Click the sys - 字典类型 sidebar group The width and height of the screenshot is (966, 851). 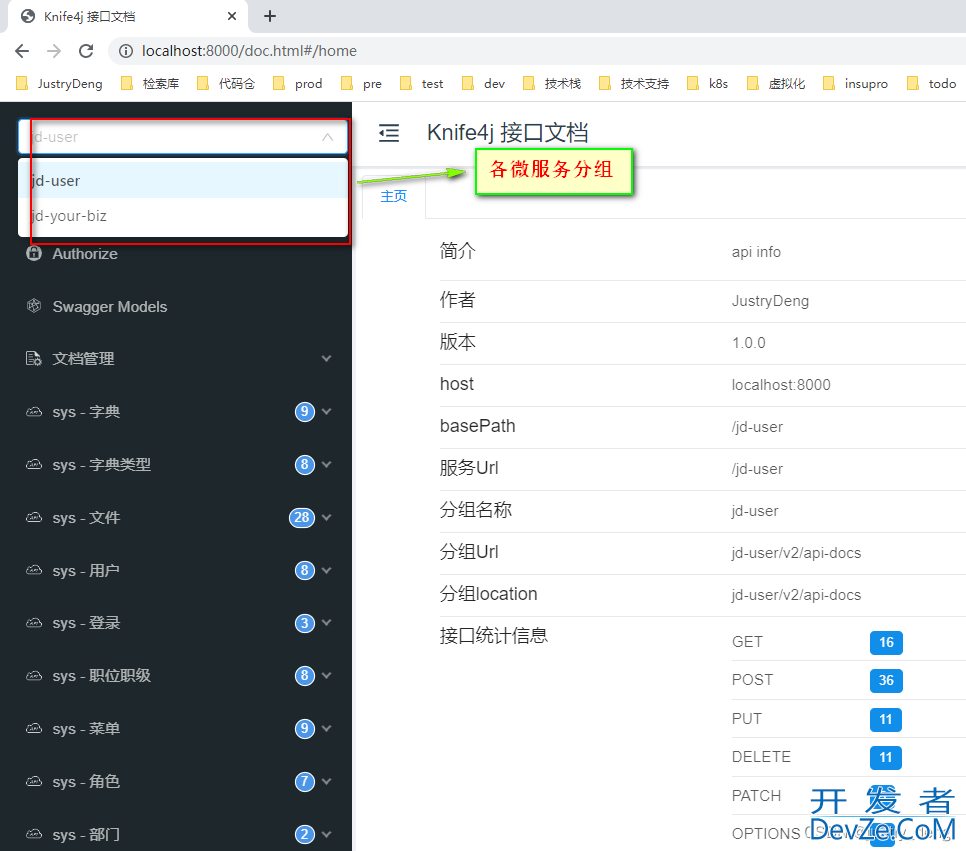coord(176,465)
